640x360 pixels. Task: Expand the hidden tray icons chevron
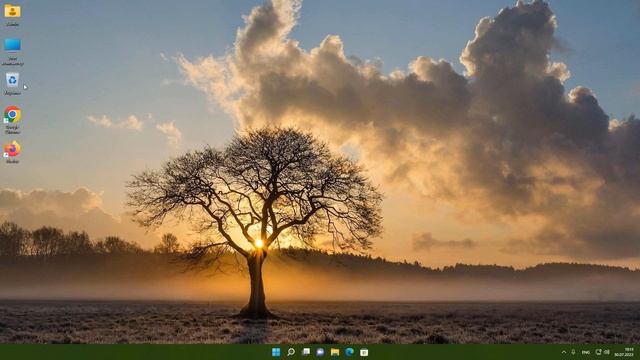[564, 352]
